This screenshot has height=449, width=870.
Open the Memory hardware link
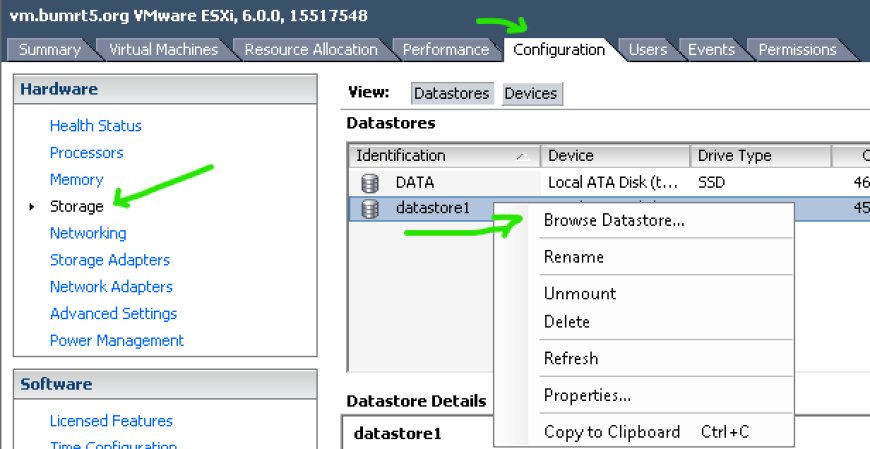pos(77,180)
